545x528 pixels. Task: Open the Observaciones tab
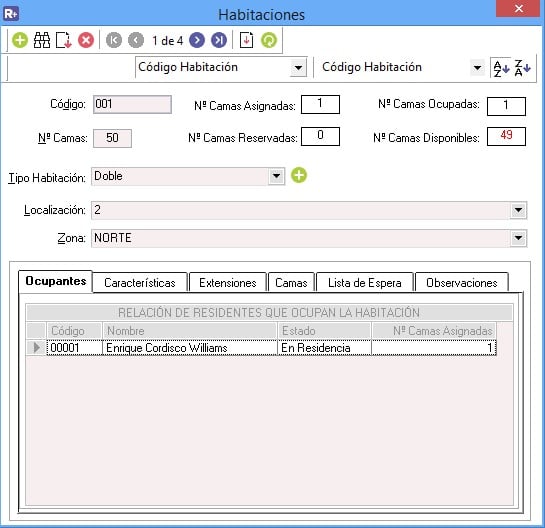click(462, 283)
